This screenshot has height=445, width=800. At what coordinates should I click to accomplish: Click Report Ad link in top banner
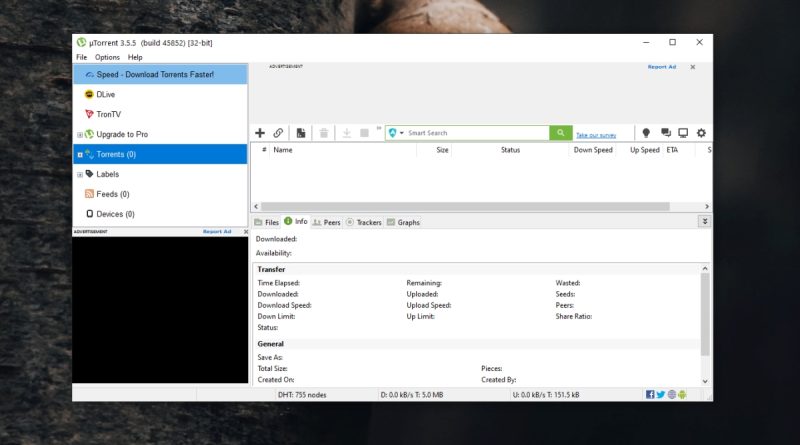click(x=662, y=67)
